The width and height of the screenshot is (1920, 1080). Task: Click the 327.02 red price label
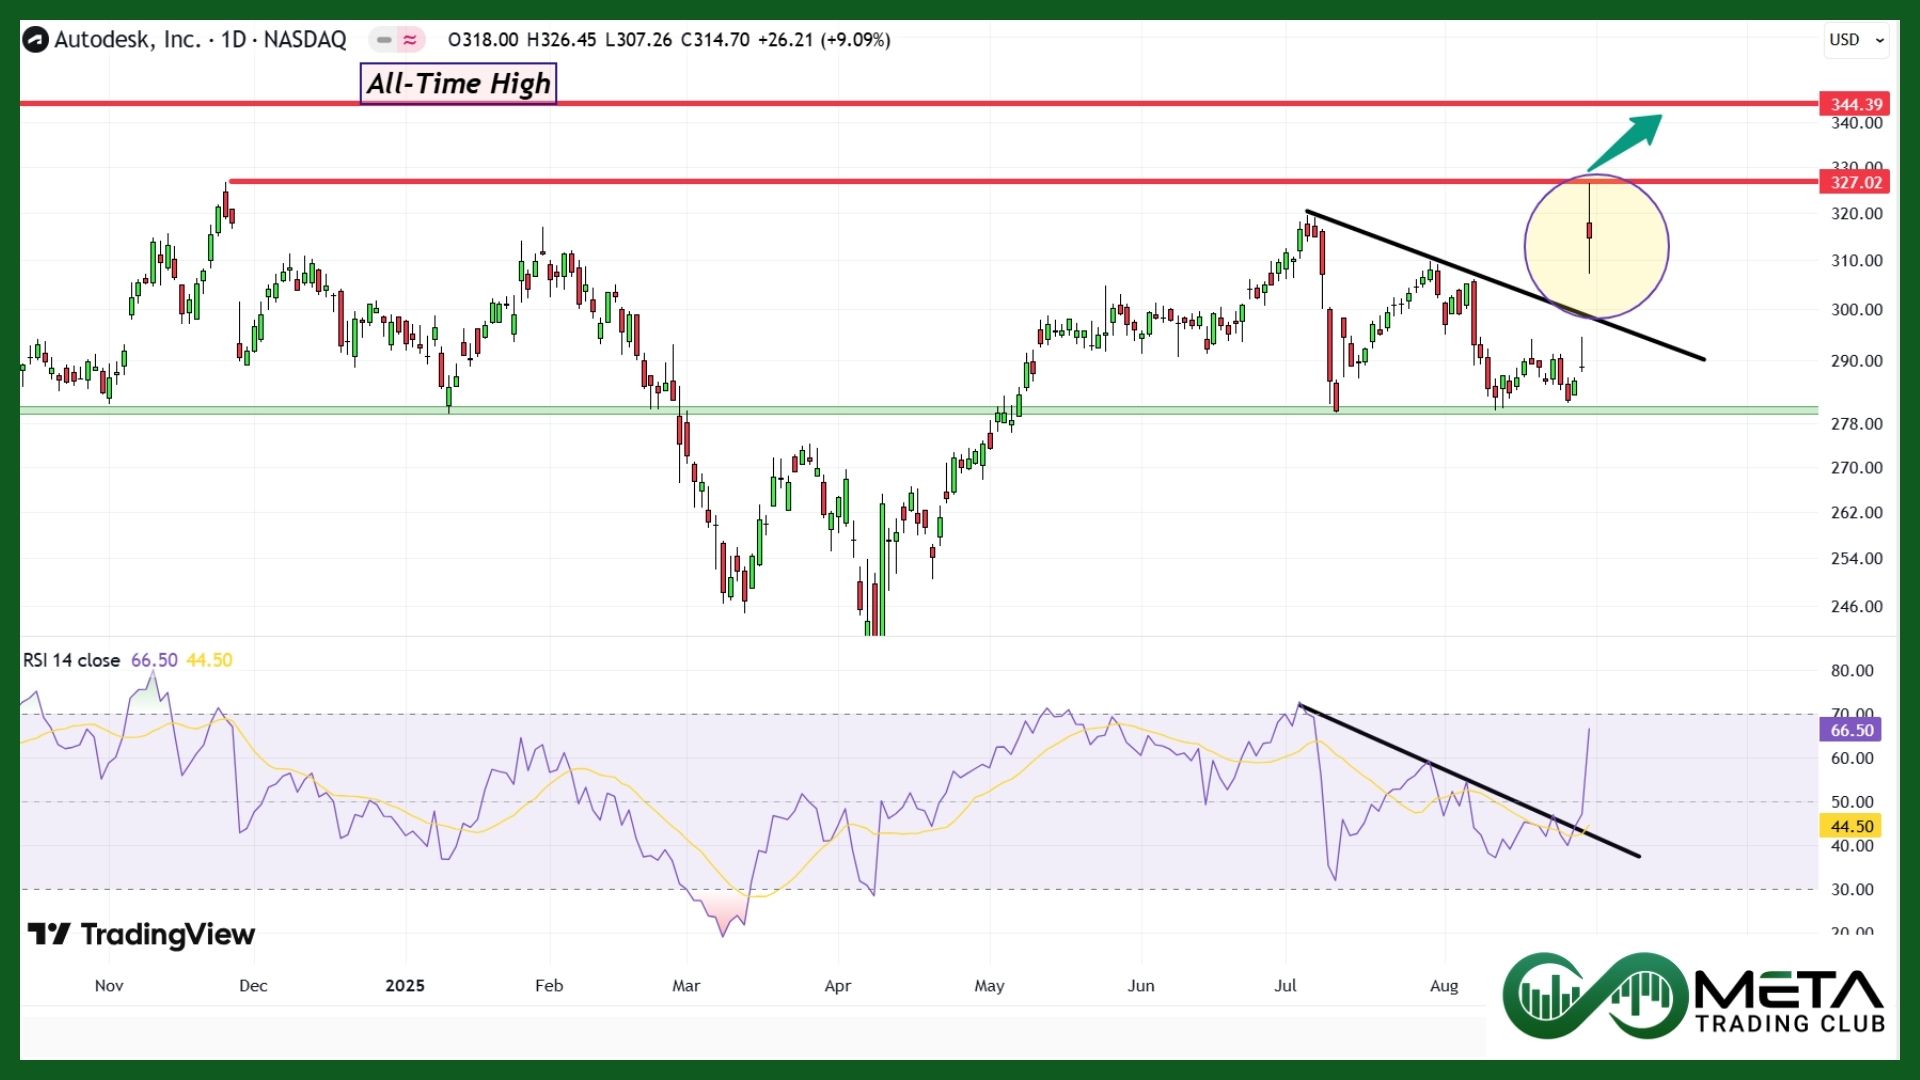pos(1856,182)
